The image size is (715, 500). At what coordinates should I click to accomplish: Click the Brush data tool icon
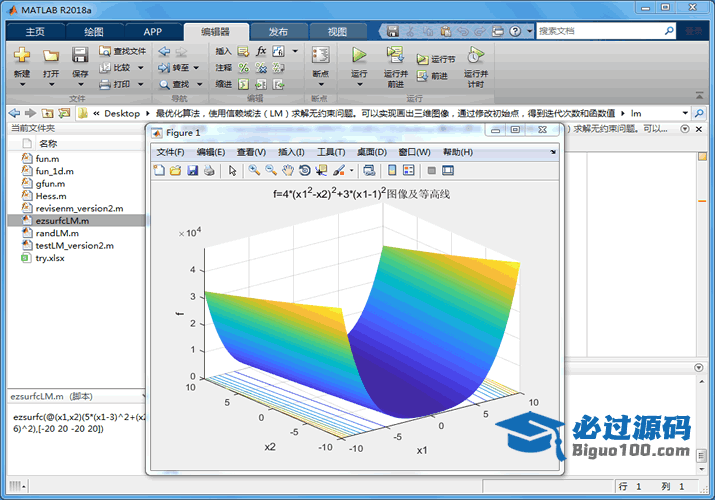coord(339,171)
